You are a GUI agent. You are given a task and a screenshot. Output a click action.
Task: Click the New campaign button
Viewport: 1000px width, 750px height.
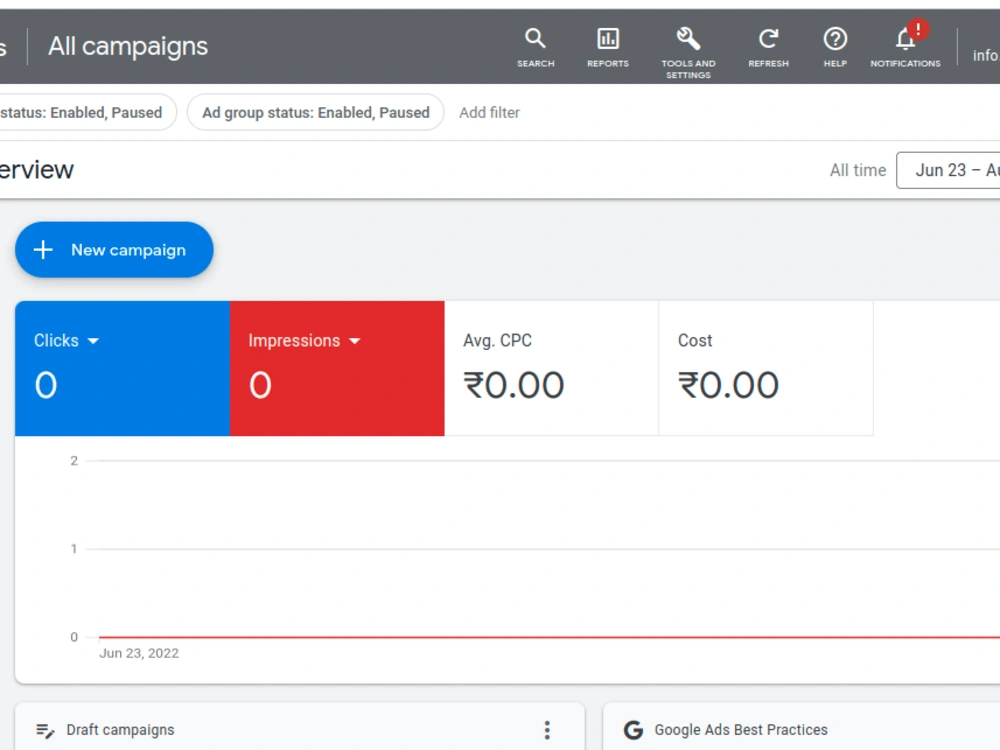click(113, 250)
